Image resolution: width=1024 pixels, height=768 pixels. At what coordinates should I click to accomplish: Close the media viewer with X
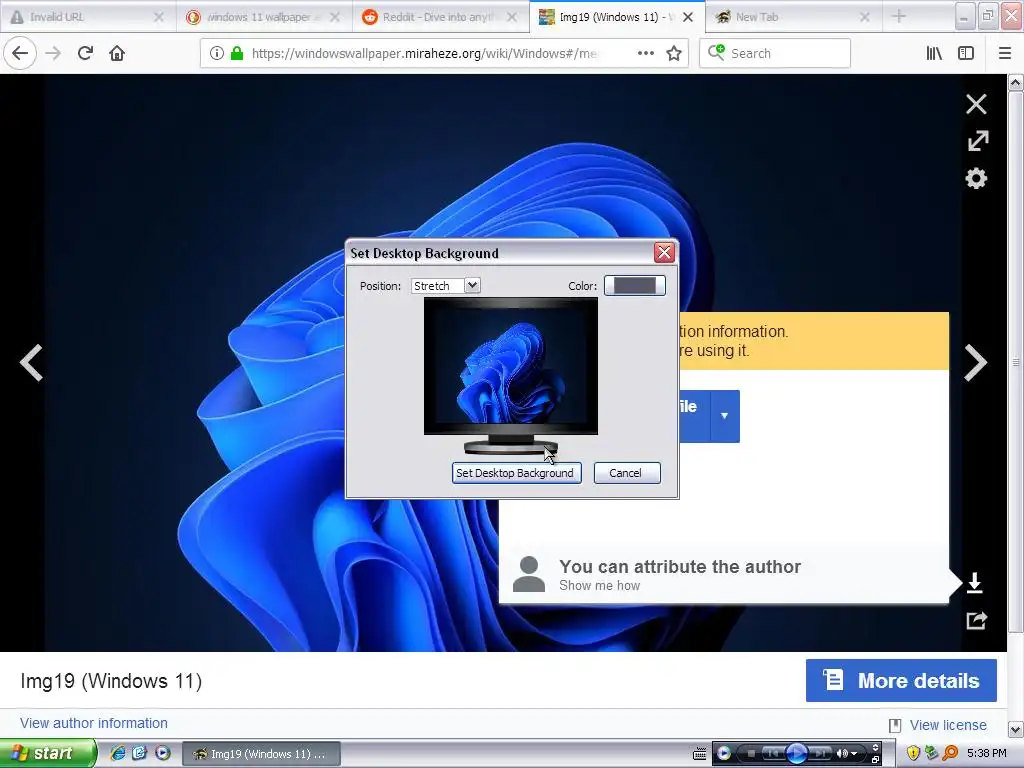point(976,104)
